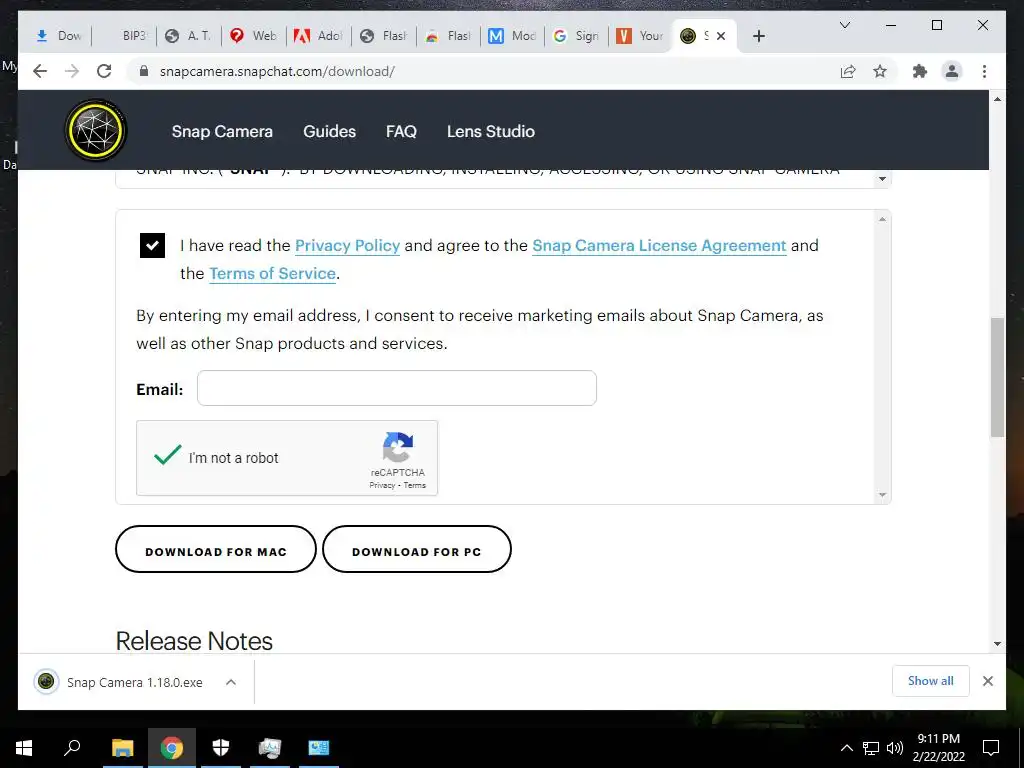Screen dimensions: 1024x768
Task: Switch to the A. T. tab
Action: 190,36
